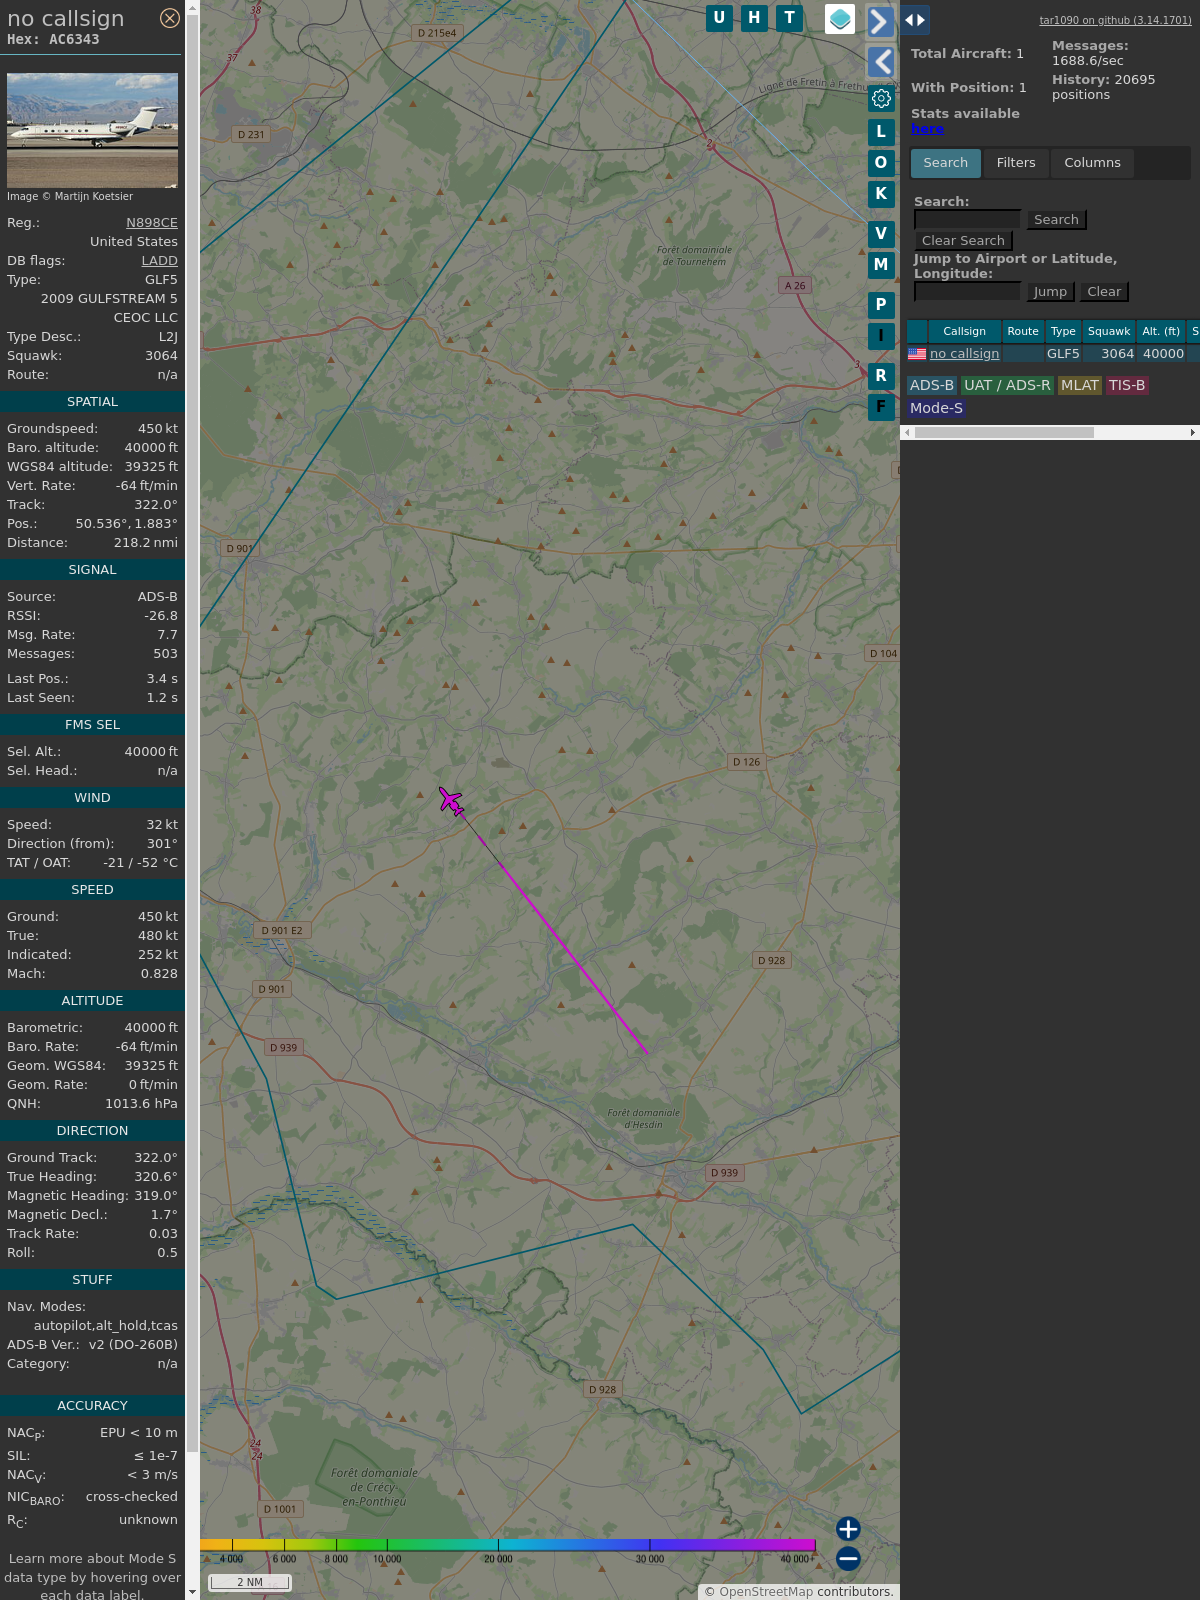The height and width of the screenshot is (1600, 1200).
Task: Toggle the V map button
Action: click(x=881, y=234)
